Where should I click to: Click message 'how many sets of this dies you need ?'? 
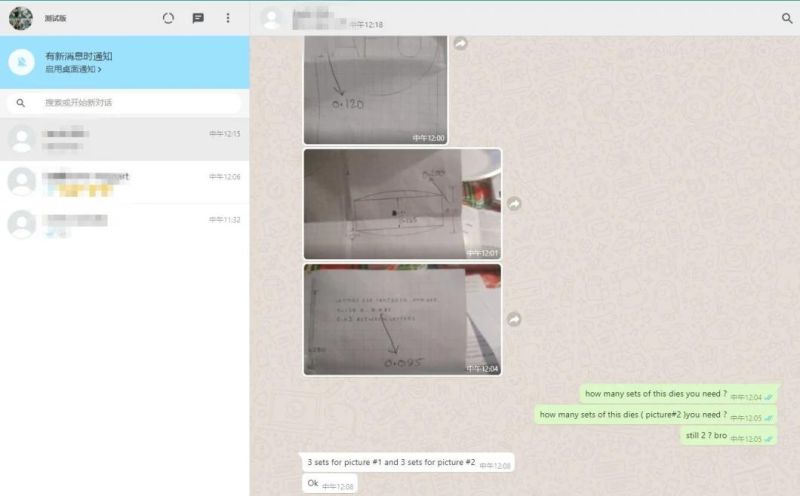tap(679, 394)
